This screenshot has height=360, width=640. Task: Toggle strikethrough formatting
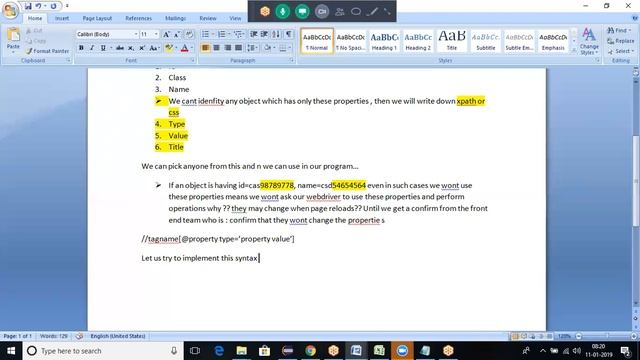120,48
